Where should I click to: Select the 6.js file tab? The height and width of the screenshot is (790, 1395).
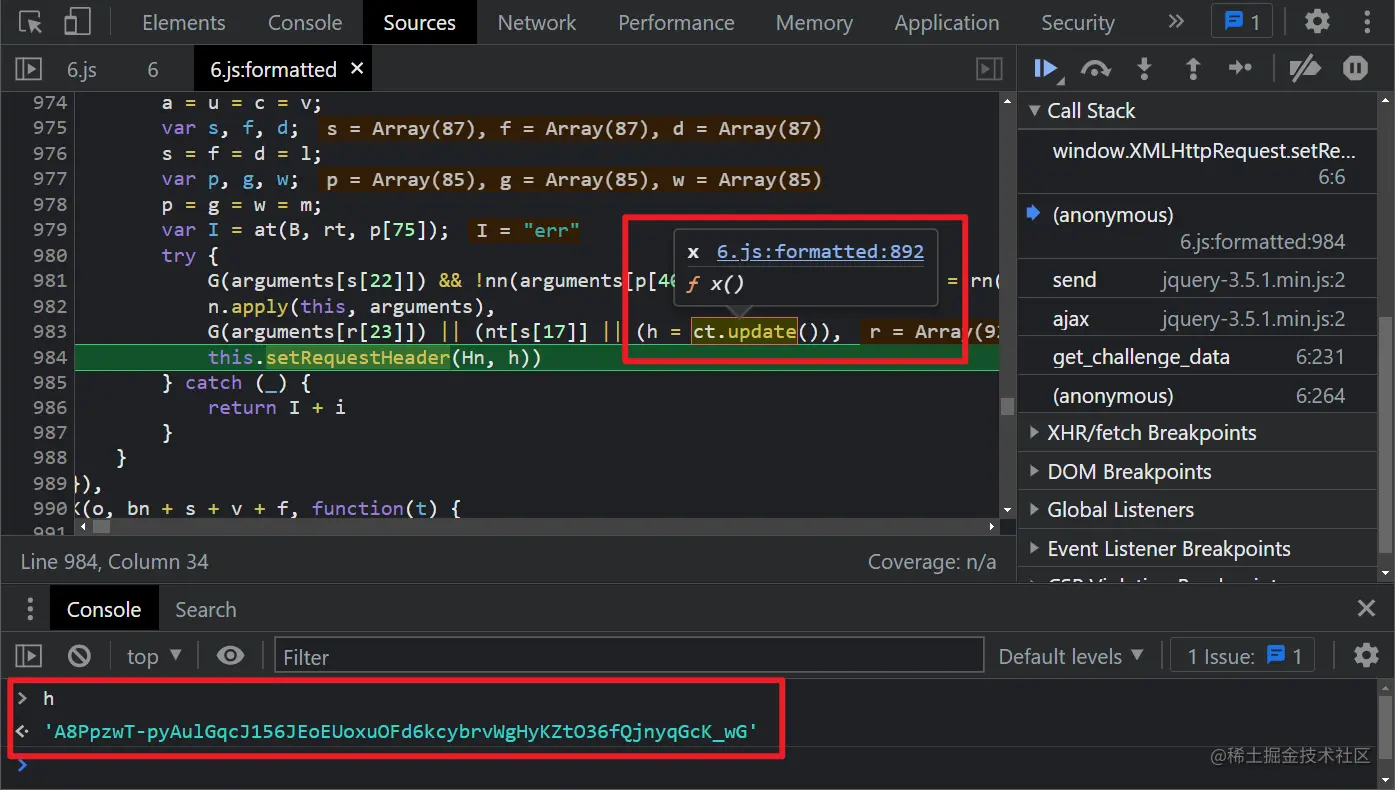coord(82,69)
